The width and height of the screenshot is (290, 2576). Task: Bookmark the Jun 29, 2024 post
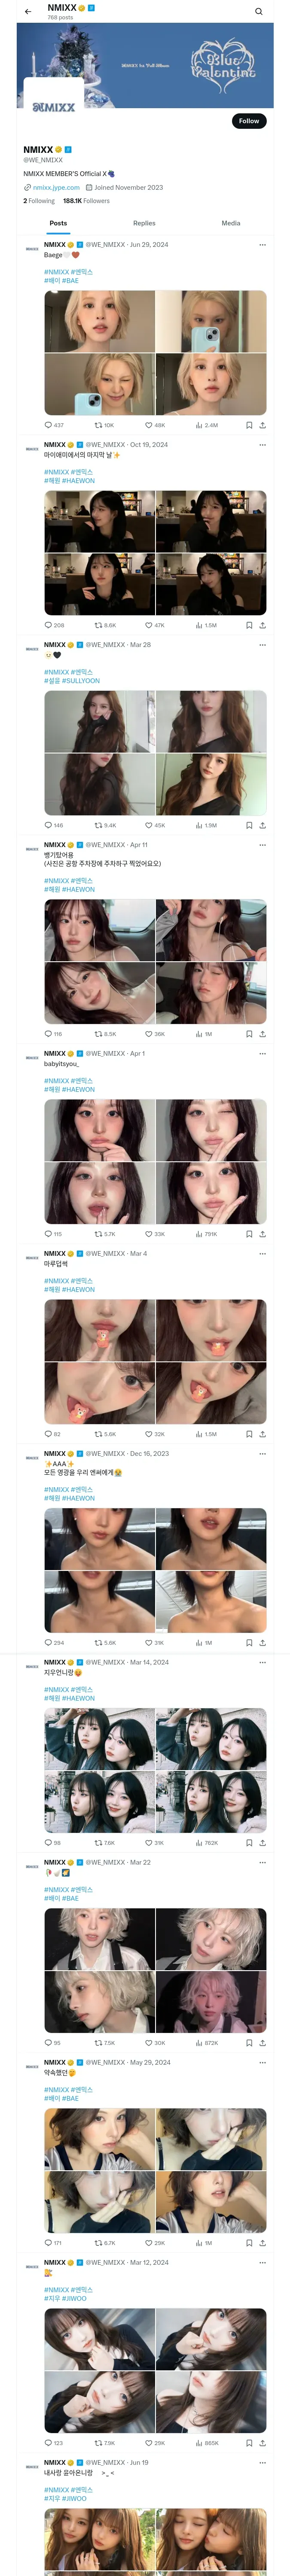click(249, 425)
